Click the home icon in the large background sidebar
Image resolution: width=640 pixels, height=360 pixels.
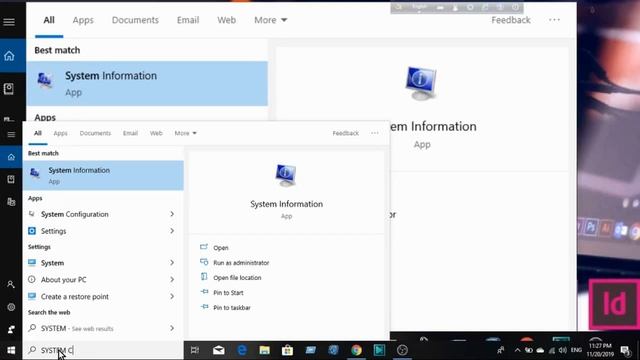coord(9,56)
